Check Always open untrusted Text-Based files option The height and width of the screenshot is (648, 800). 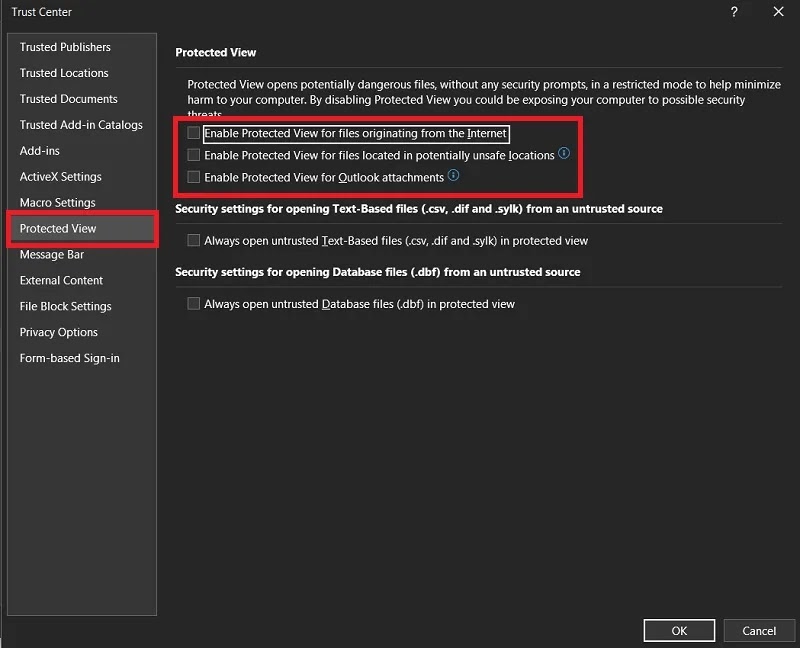[193, 240]
